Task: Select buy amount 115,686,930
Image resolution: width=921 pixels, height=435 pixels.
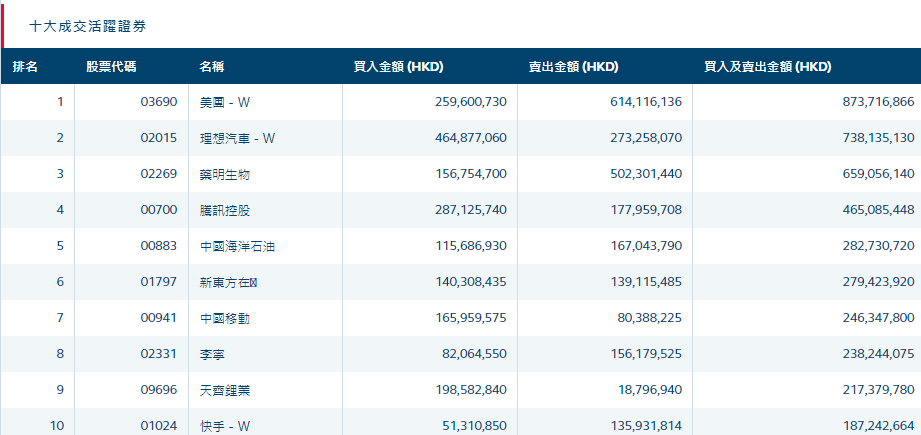Action: point(471,246)
